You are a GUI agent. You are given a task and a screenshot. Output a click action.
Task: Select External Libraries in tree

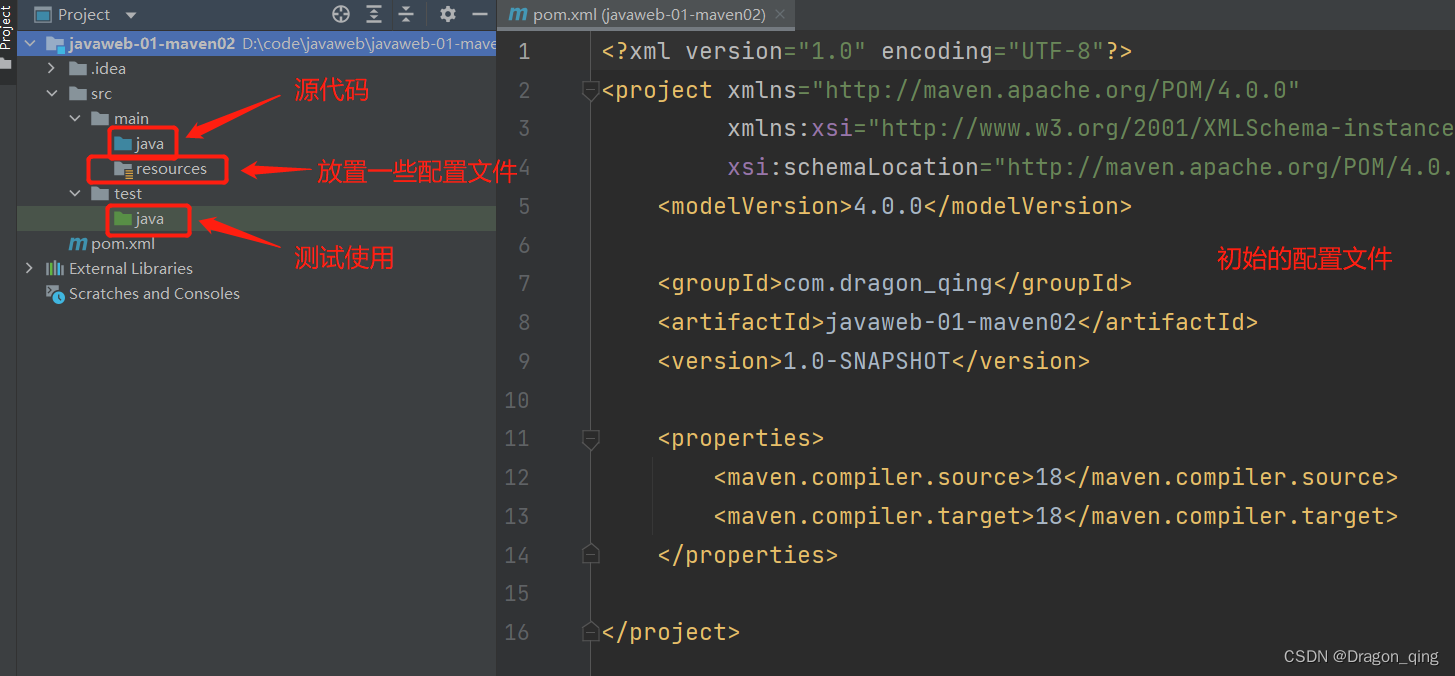pyautogui.click(x=131, y=268)
